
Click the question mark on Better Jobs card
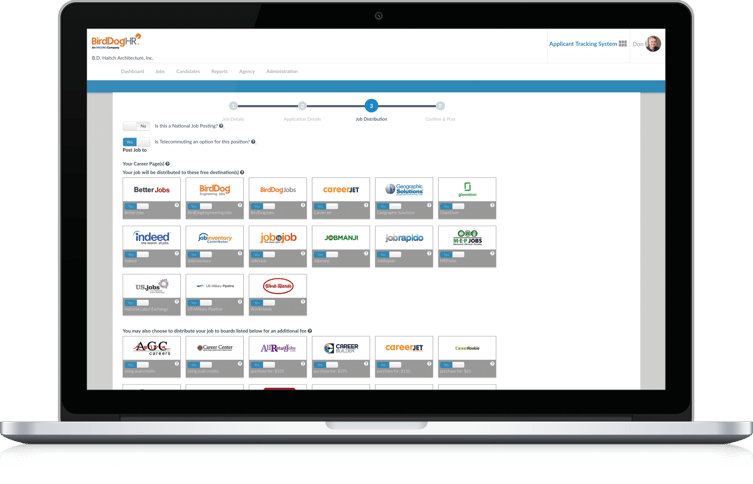point(177,205)
